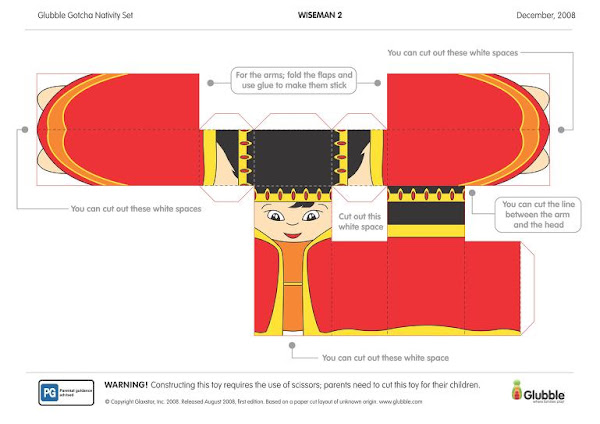600x424 pixels.
Task: Click the gray dot beside the arm-and-head callout
Action: click(x=472, y=193)
